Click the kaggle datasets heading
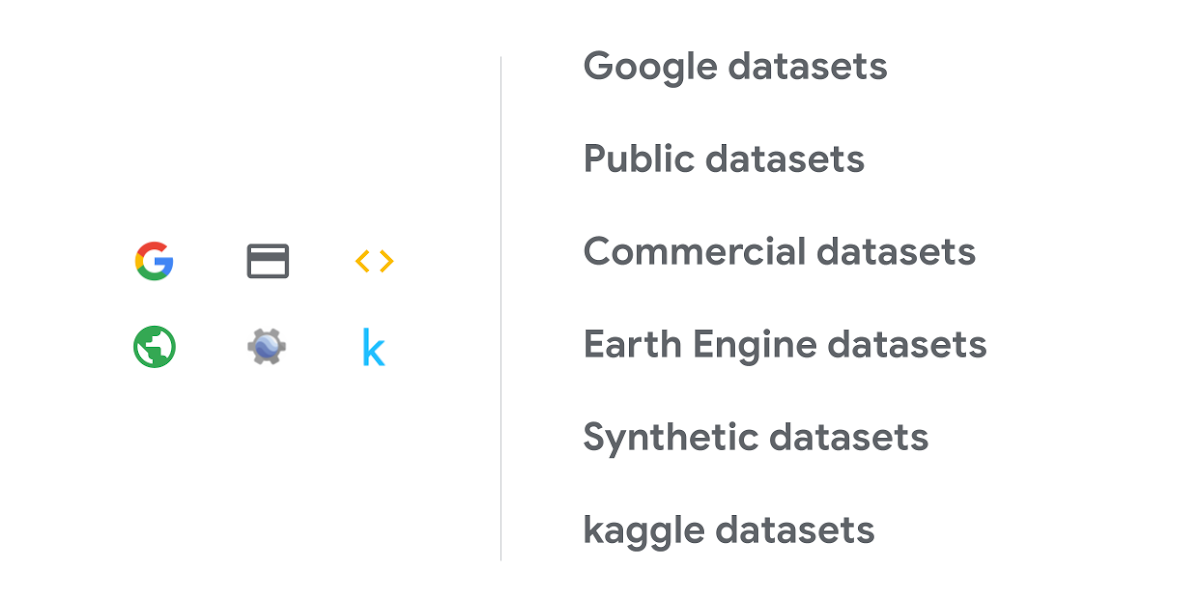This screenshot has height=600, width=1200. click(729, 530)
